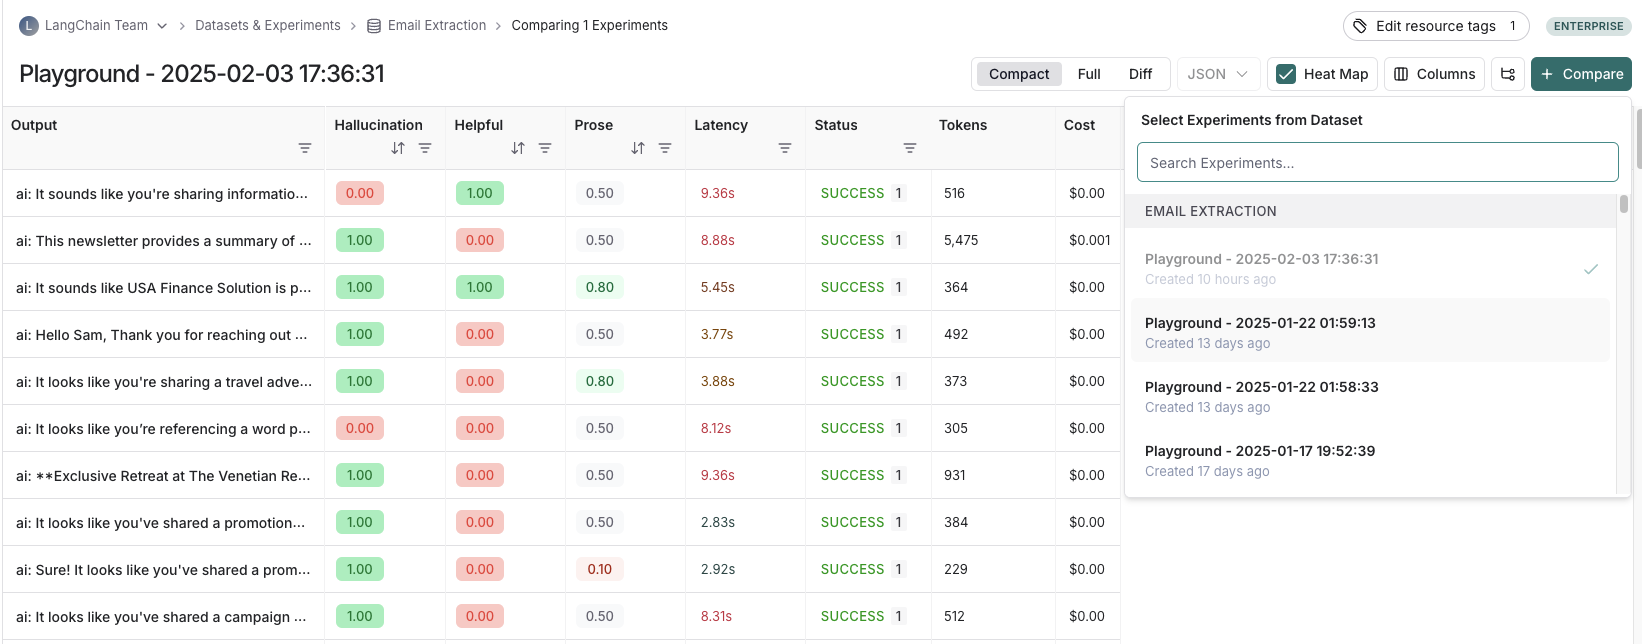The image size is (1642, 644).
Task: Expand the LangChain Team workspace switcher
Action: [x=162, y=26]
